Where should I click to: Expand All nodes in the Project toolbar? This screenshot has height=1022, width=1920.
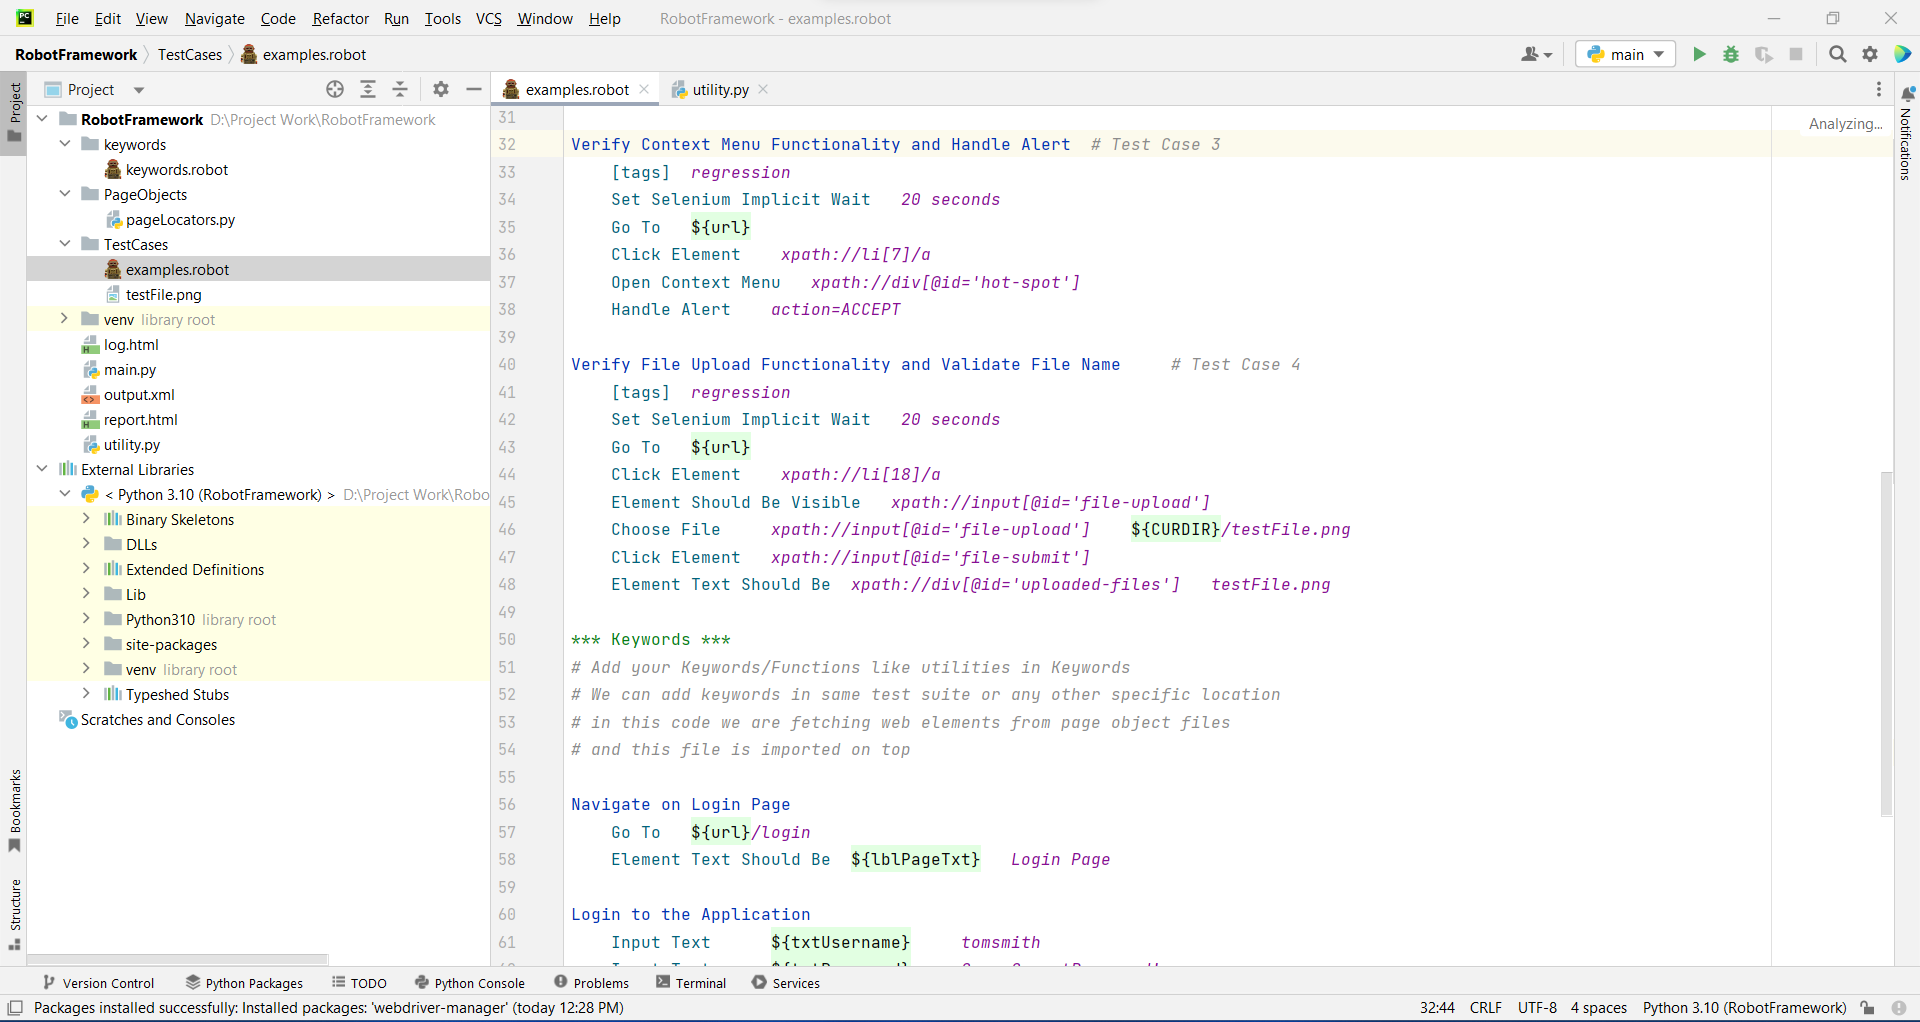click(368, 89)
